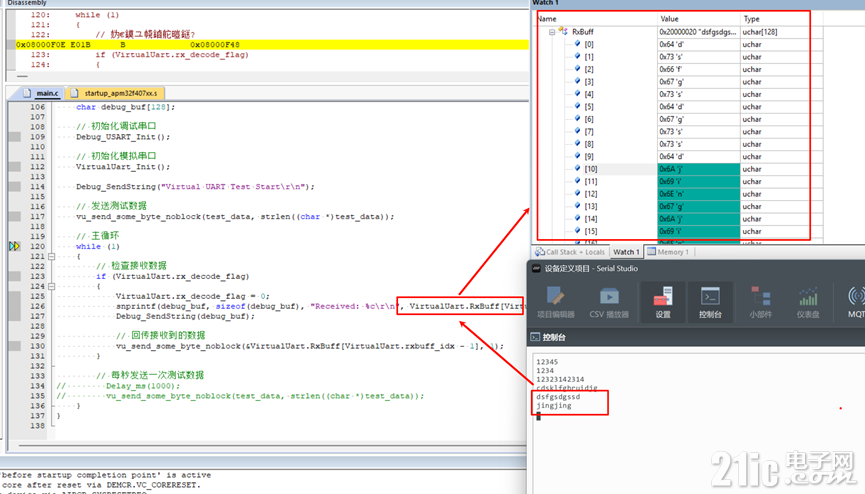Click the Watch 1 panel title bar
Image resolution: width=865 pixels, height=494 pixels.
tap(697, 3)
